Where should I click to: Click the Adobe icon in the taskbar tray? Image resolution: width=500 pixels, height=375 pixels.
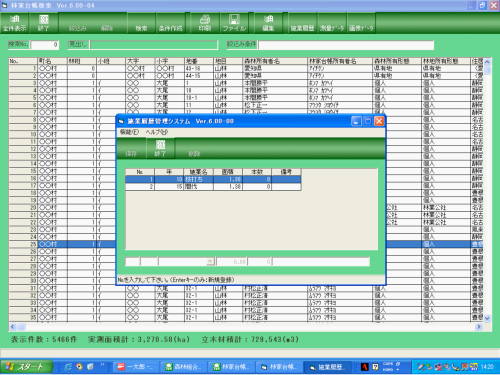coord(365,367)
